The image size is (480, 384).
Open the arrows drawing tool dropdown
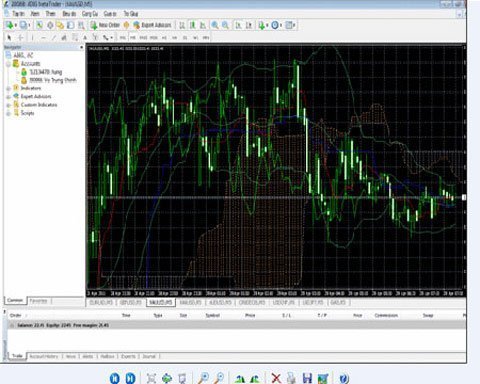coord(108,38)
